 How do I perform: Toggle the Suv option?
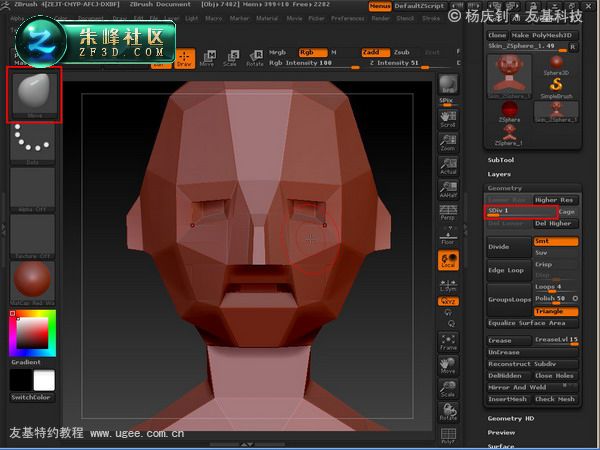556,253
